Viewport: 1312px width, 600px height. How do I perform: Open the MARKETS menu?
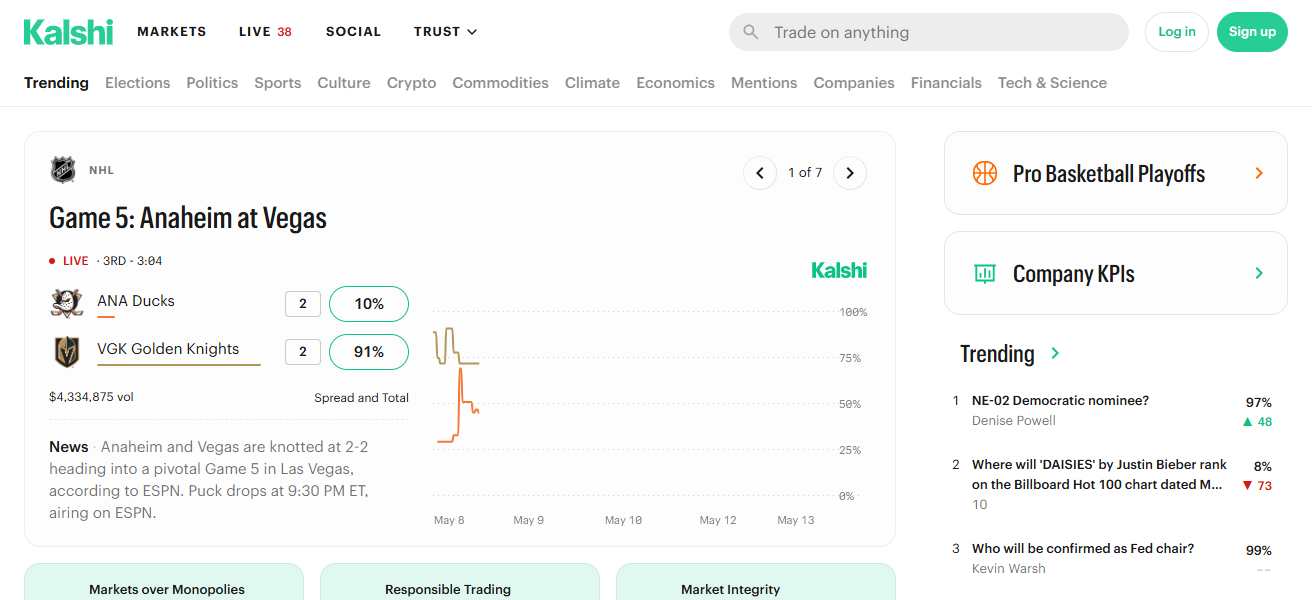[172, 32]
